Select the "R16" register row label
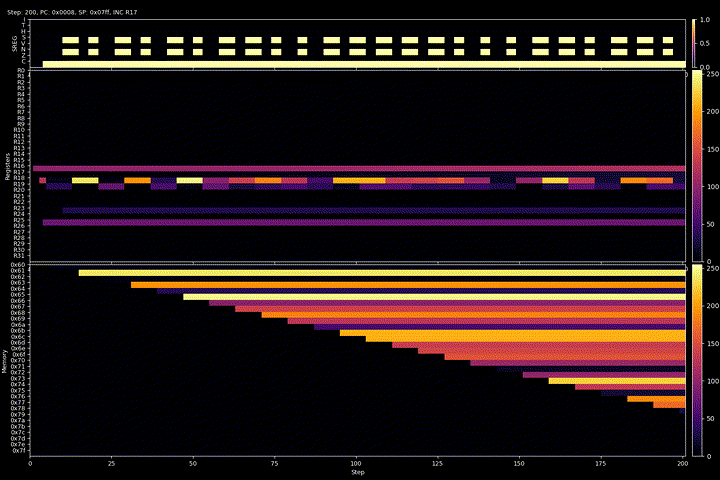This screenshot has height=480, width=720. point(19,166)
